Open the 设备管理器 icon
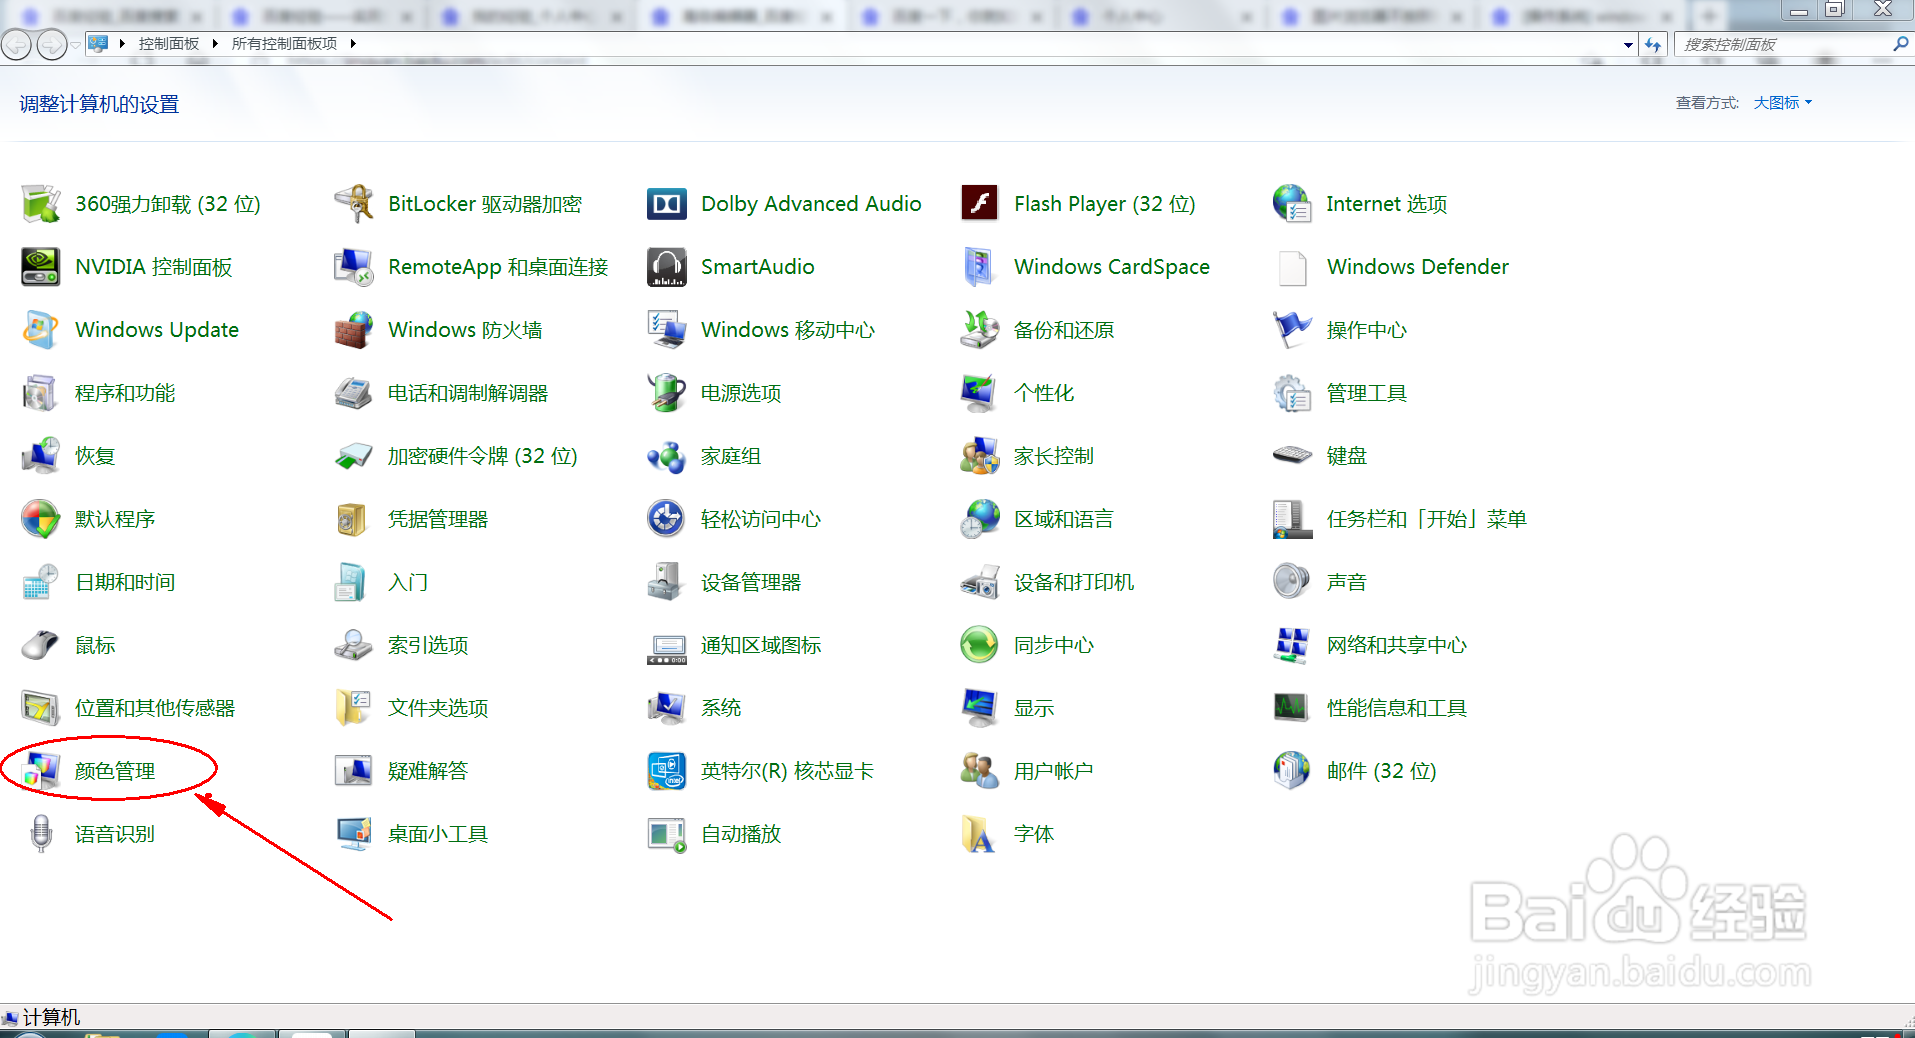This screenshot has width=1915, height=1038. point(667,582)
